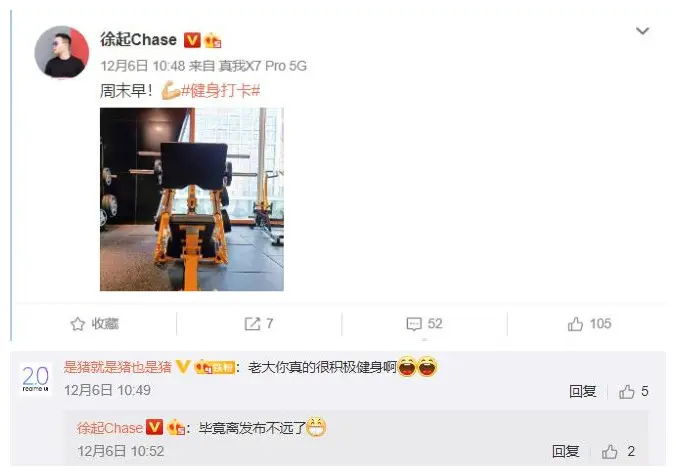The image size is (676, 476).
Task: Click the membership crown badge in post header
Action: point(213,41)
